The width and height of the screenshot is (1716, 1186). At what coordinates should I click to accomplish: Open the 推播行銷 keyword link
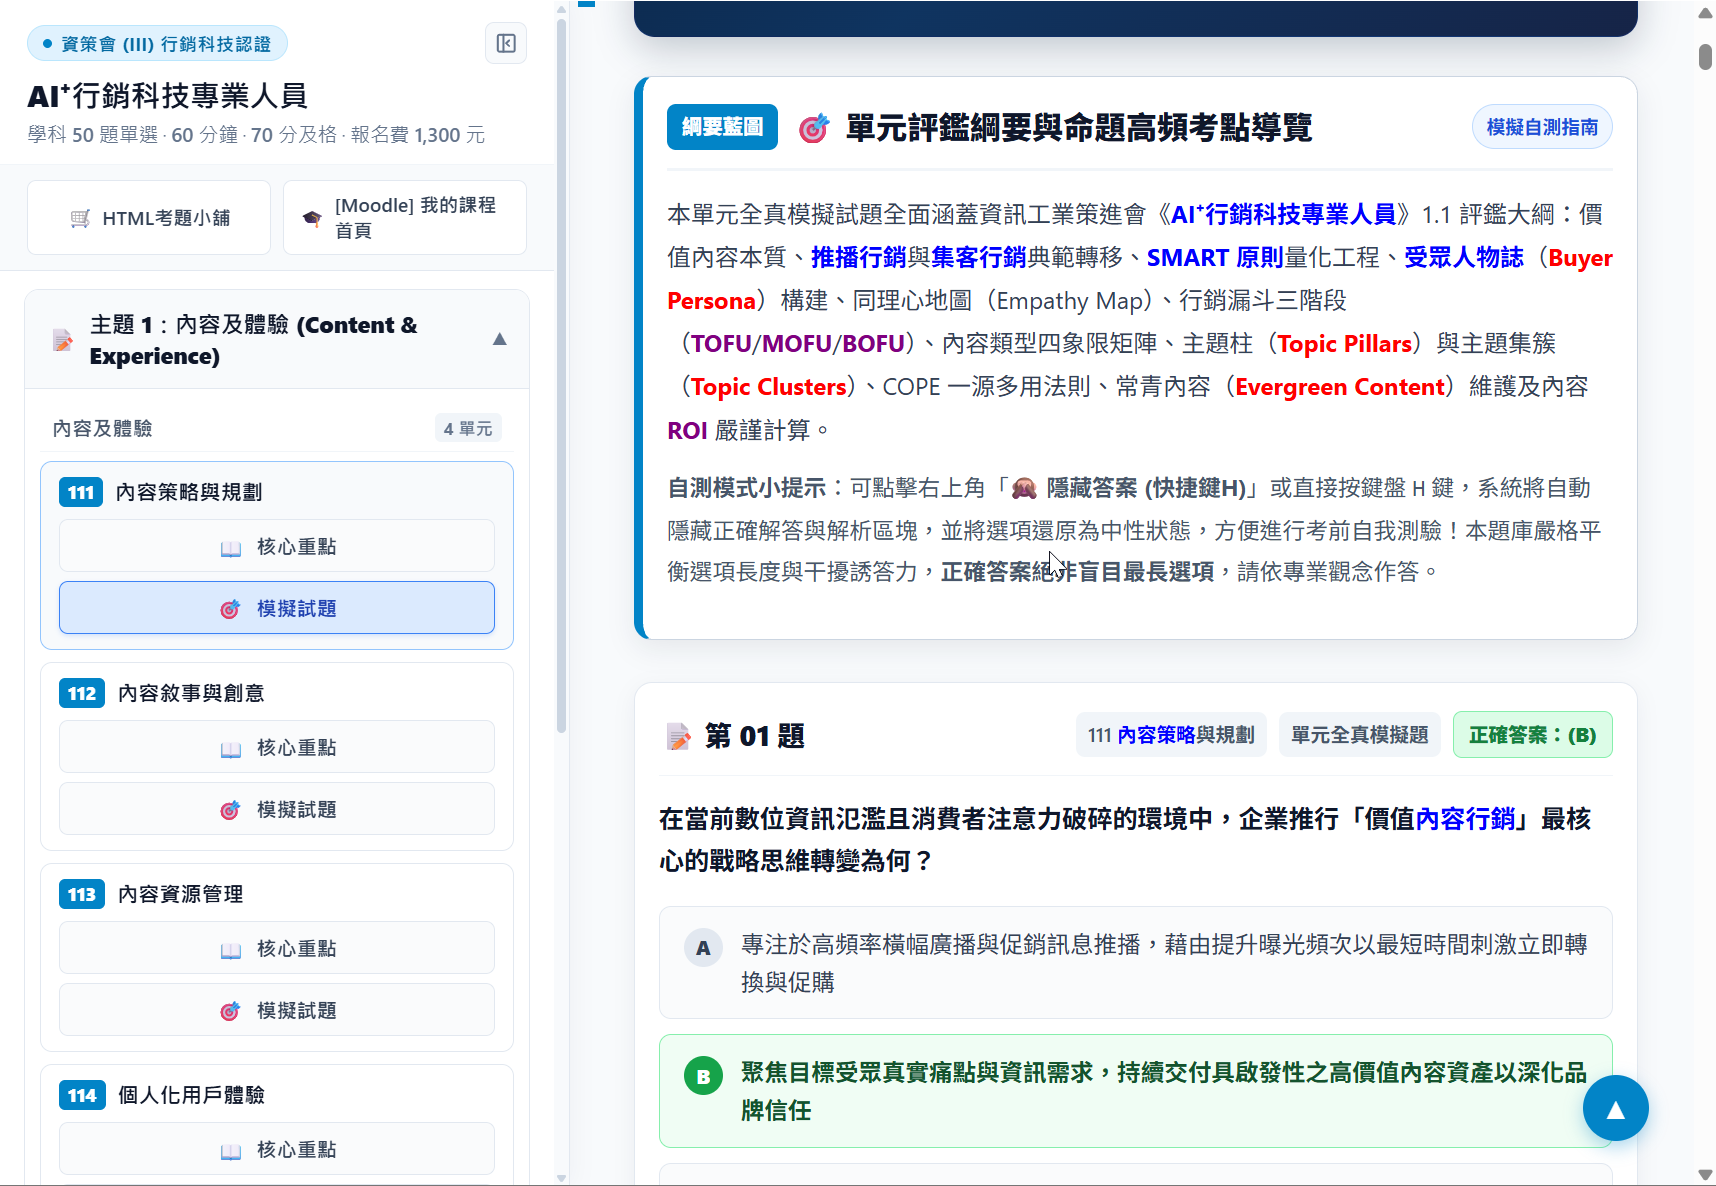[858, 257]
